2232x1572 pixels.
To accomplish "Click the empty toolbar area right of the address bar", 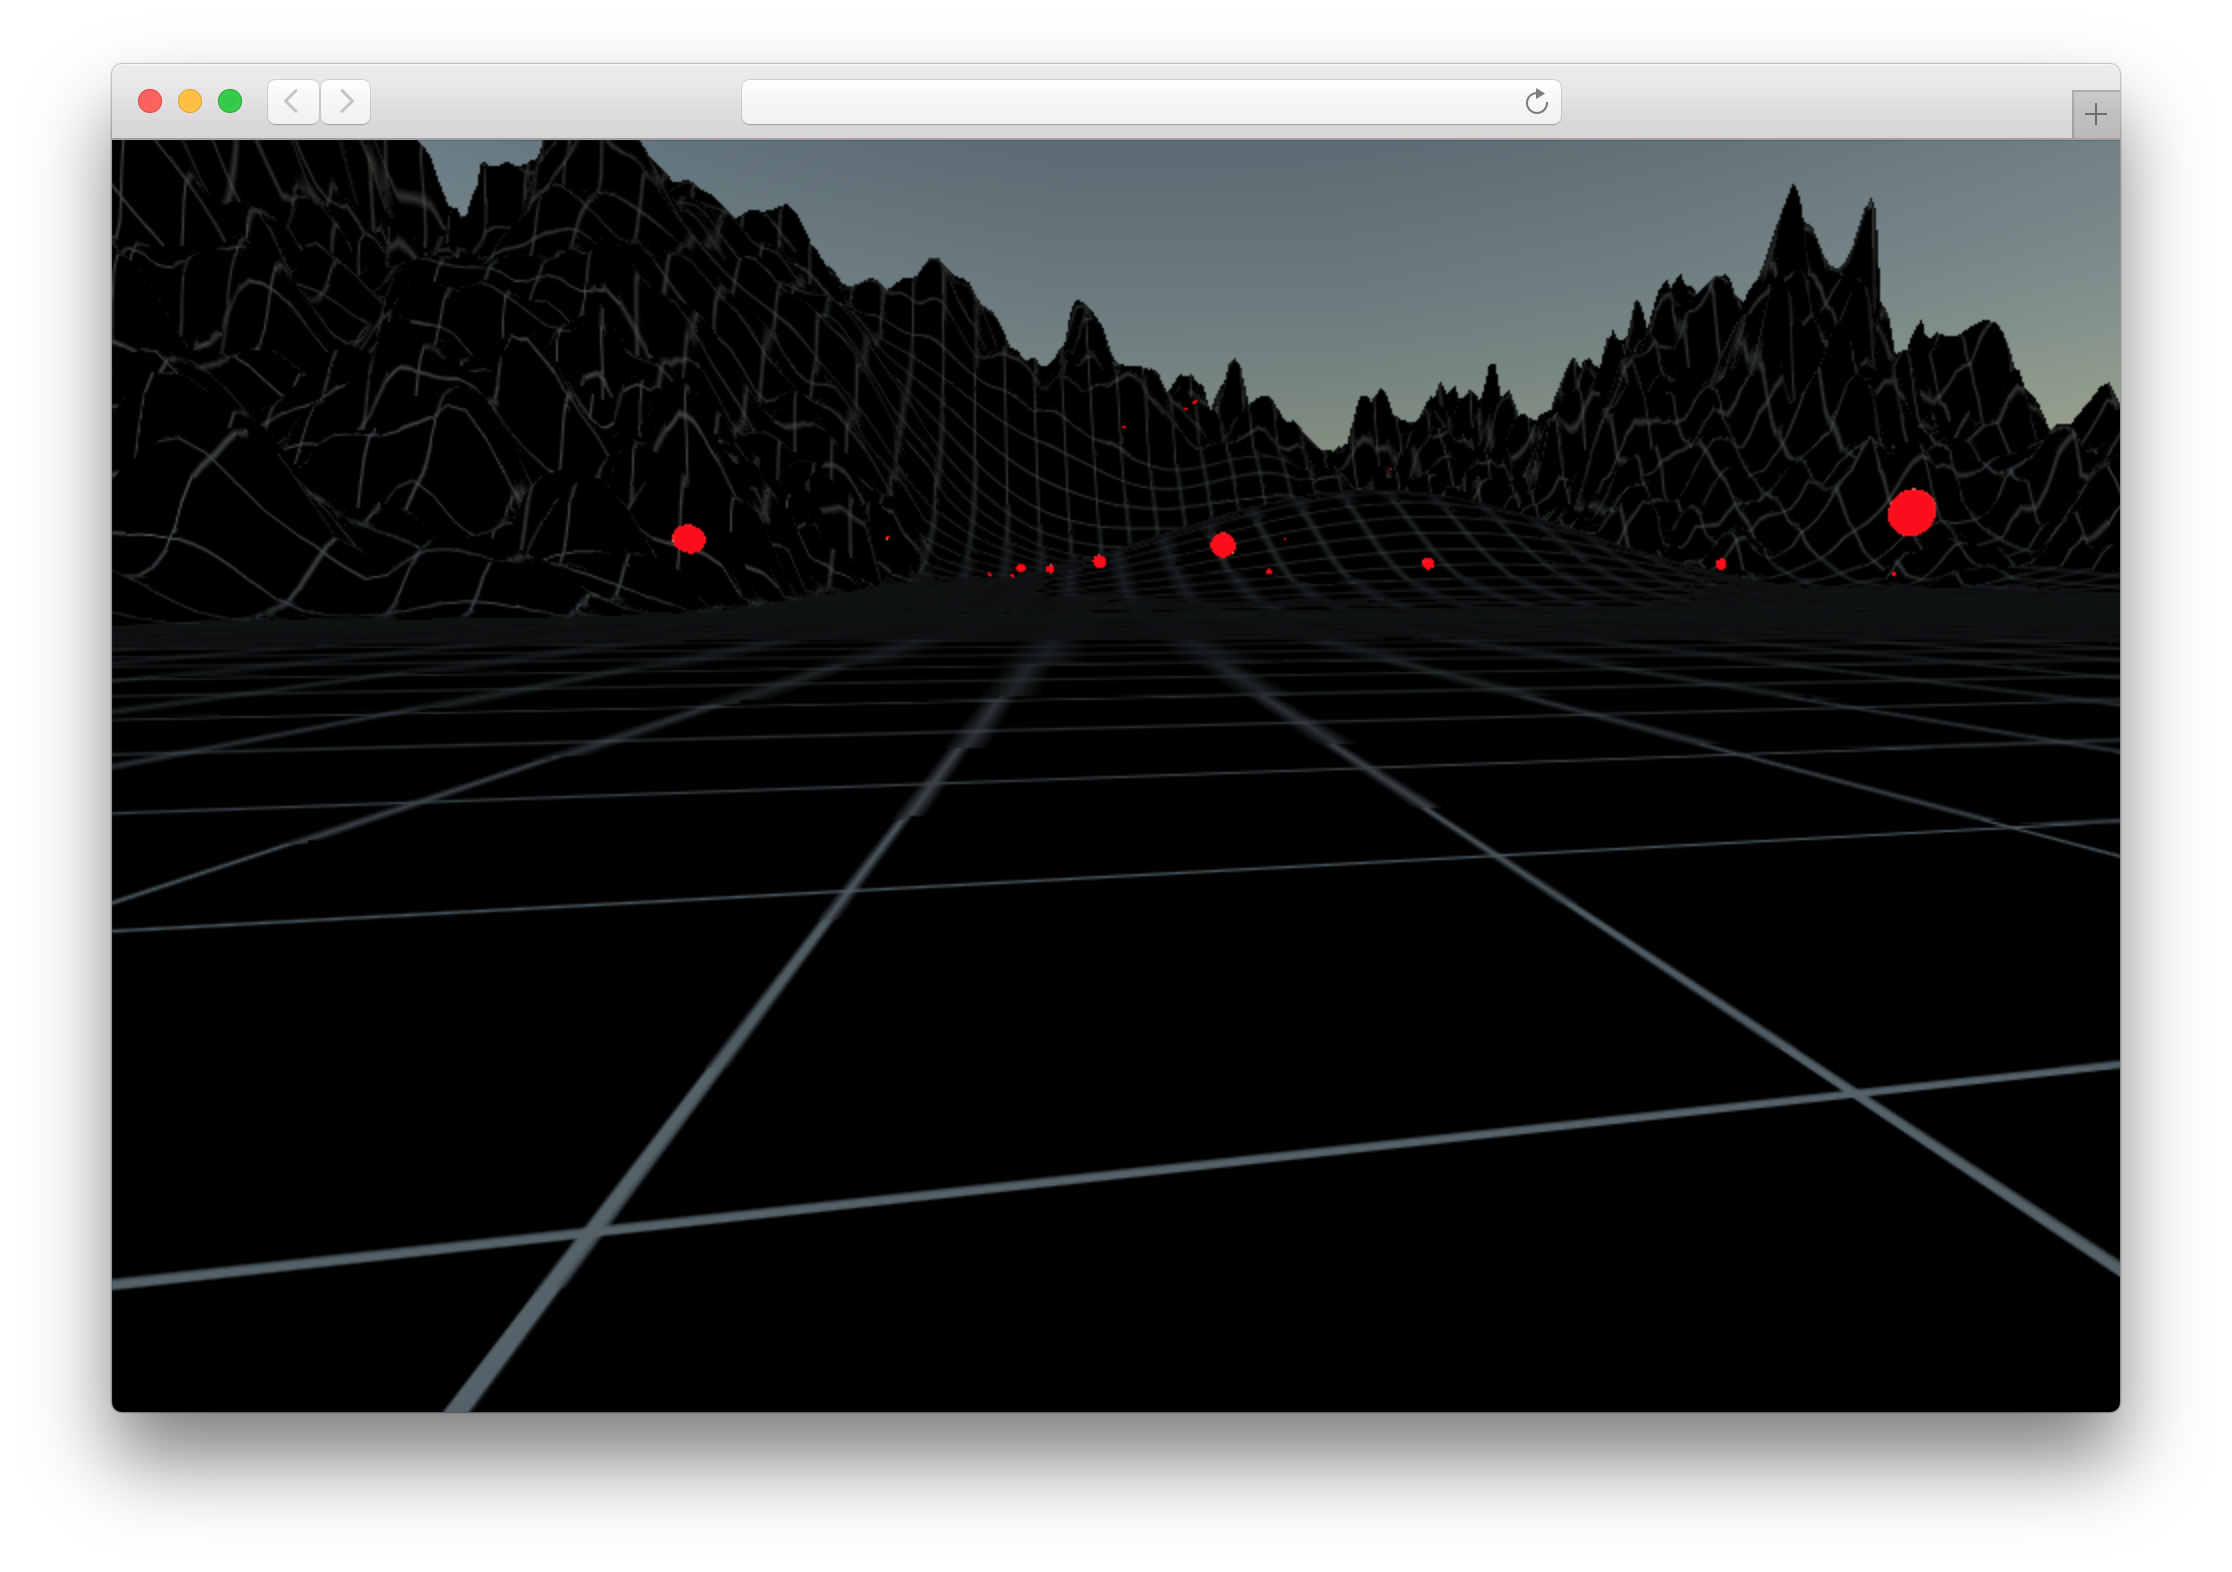I will click(1800, 102).
